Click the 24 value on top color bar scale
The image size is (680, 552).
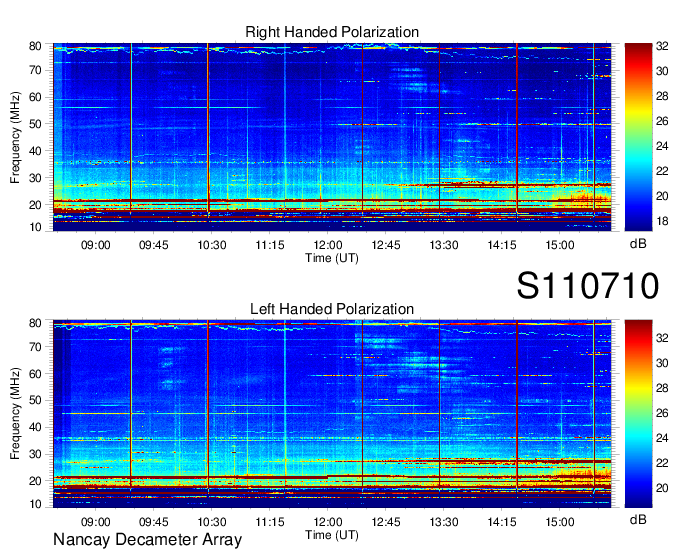pyautogui.click(x=662, y=146)
